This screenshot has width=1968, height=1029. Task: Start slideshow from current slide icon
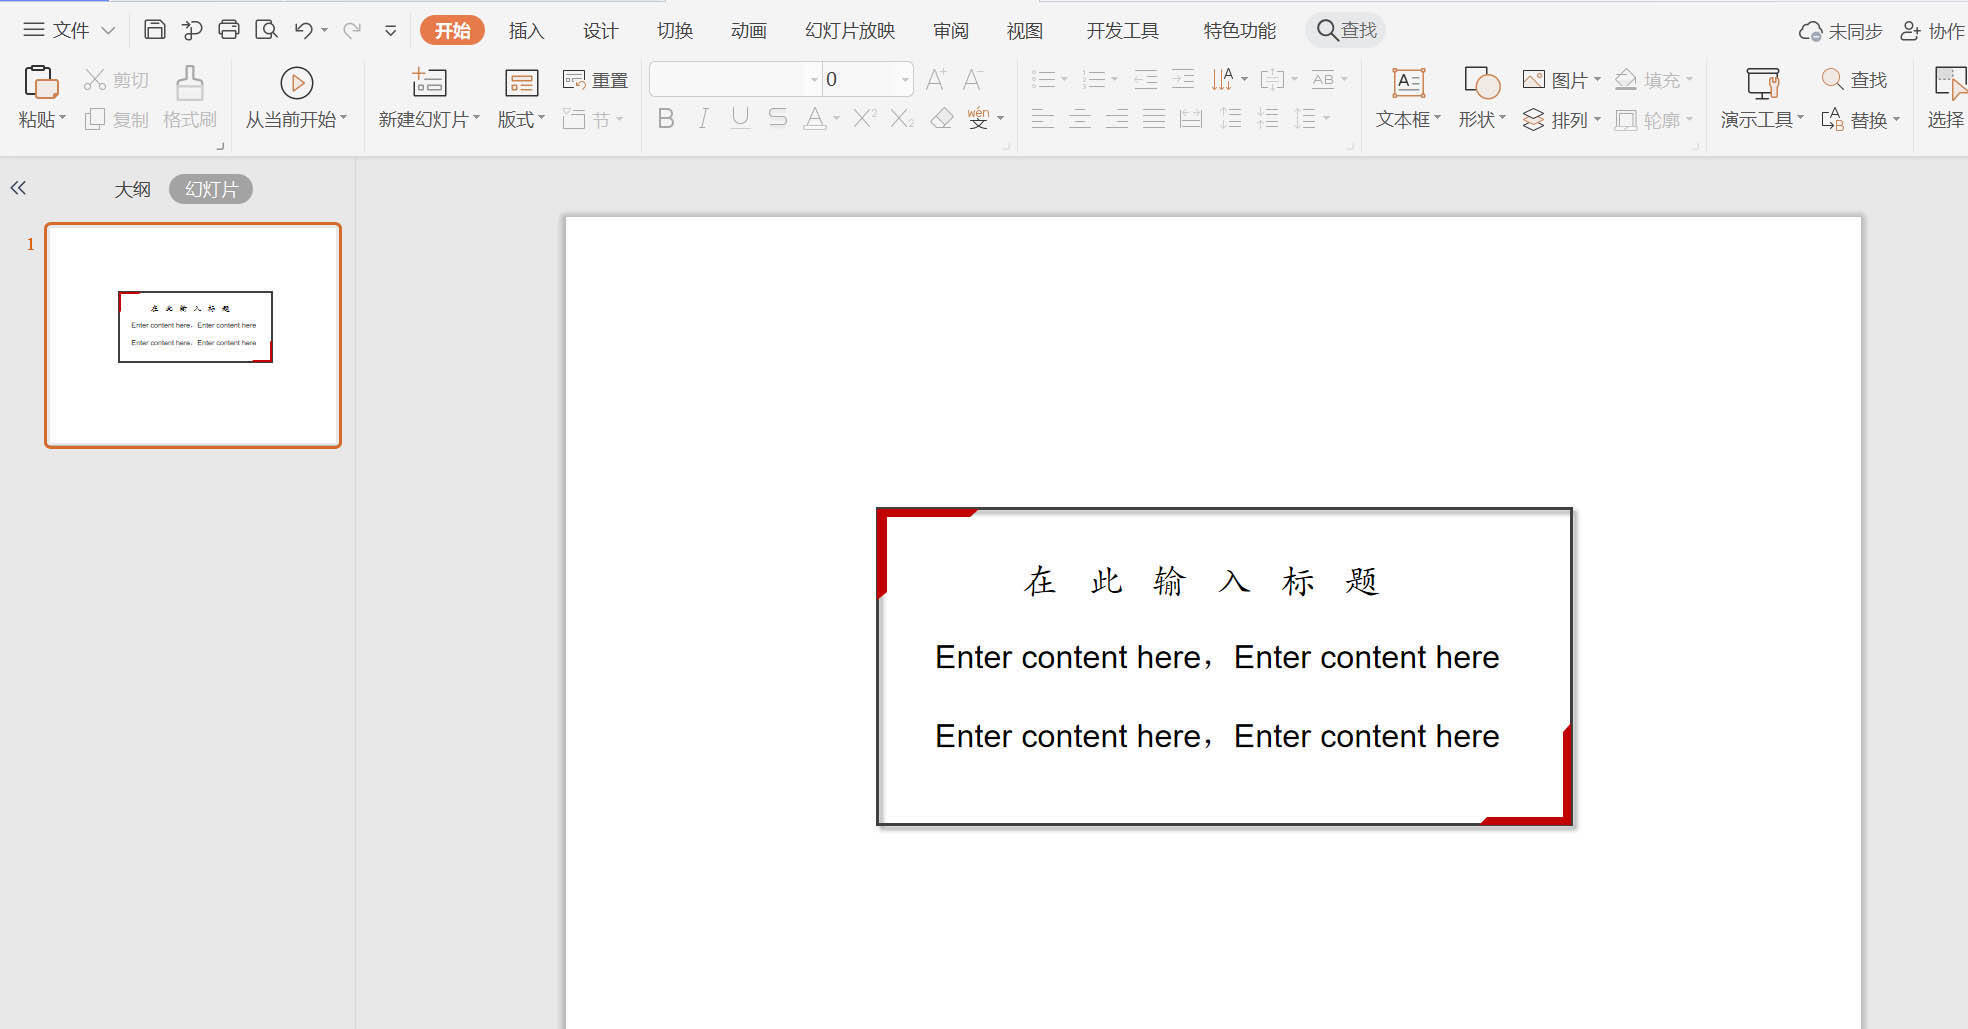296,83
